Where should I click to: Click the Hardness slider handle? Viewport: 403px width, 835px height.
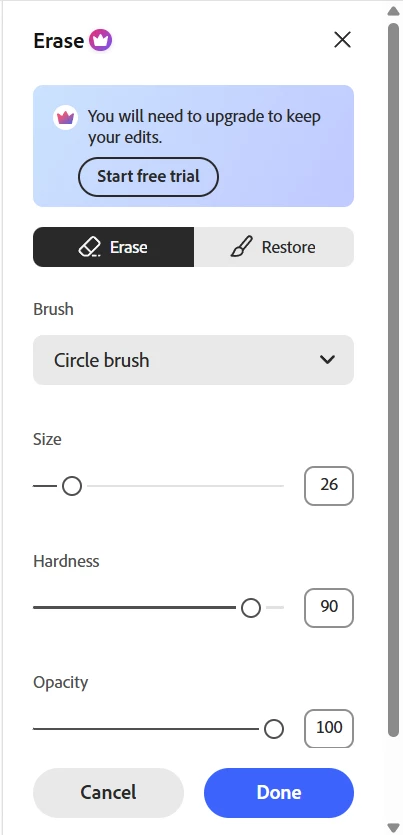click(x=251, y=608)
